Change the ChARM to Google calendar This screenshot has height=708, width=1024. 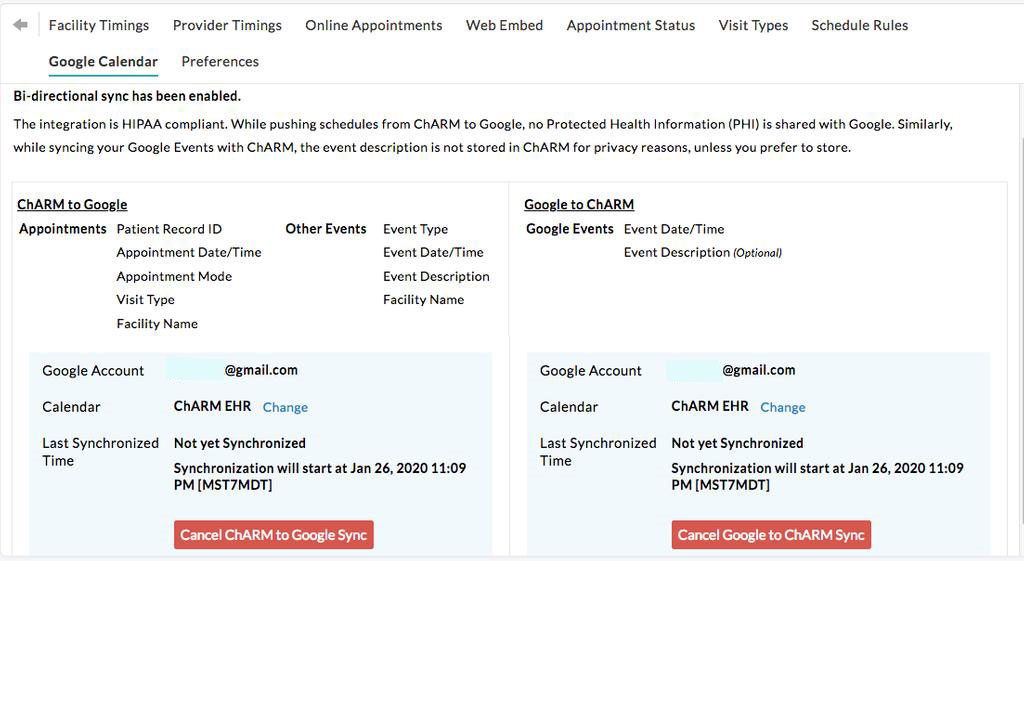tap(285, 407)
